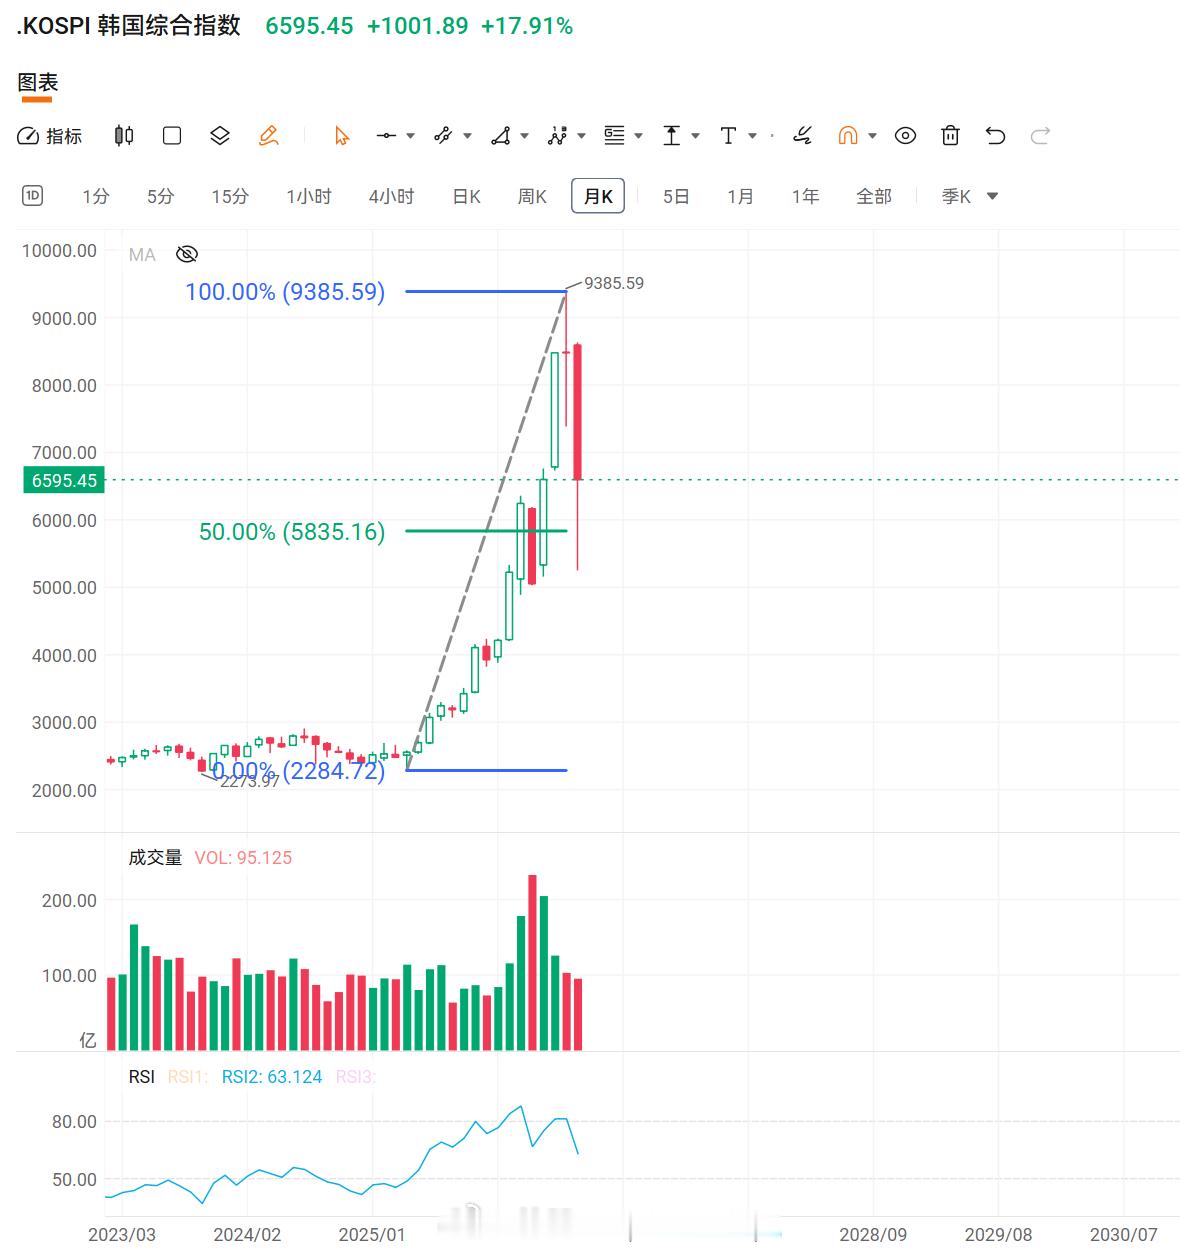The image size is (1180, 1251).
Task: Select the 周K timeframe tab
Action: [x=532, y=196]
